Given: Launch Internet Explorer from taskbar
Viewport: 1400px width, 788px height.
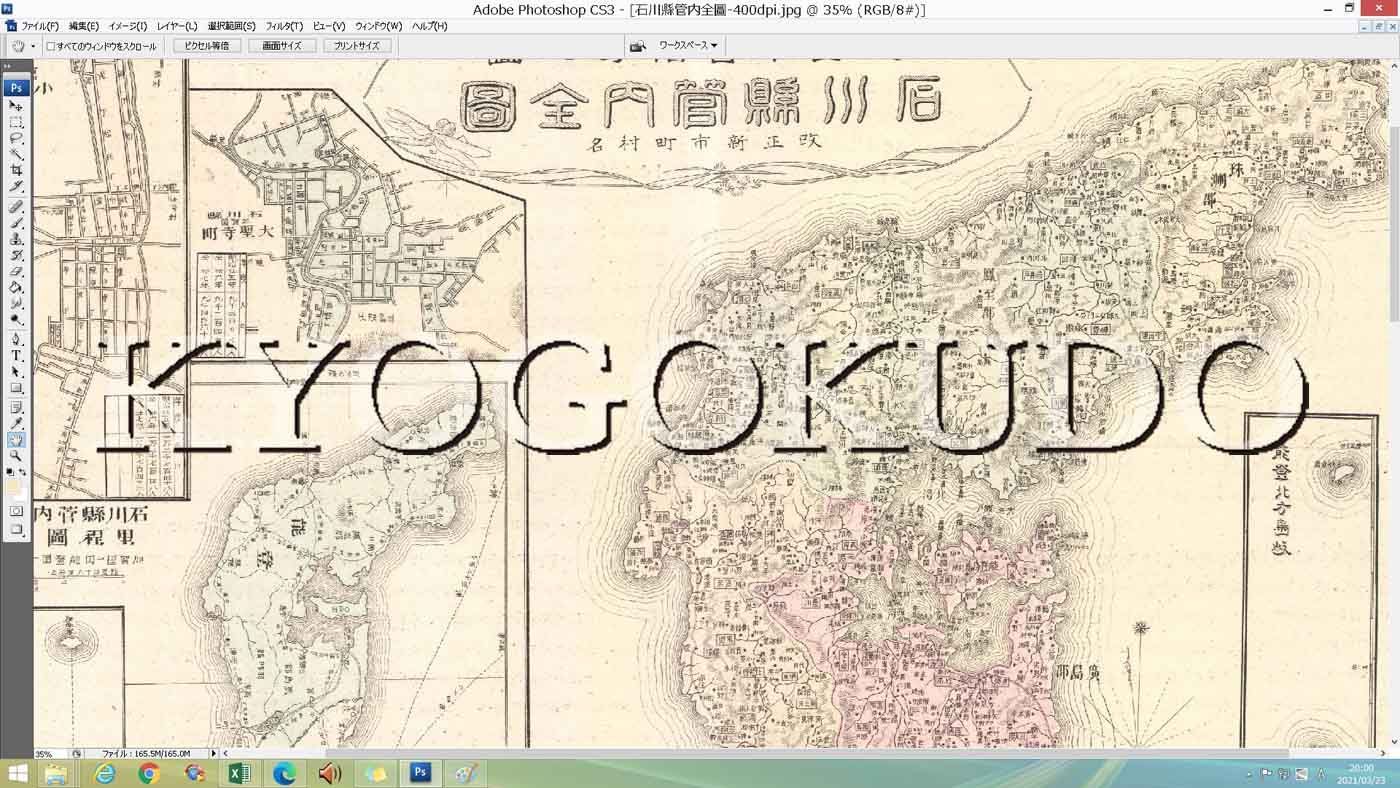Looking at the screenshot, I should pyautogui.click(x=104, y=773).
